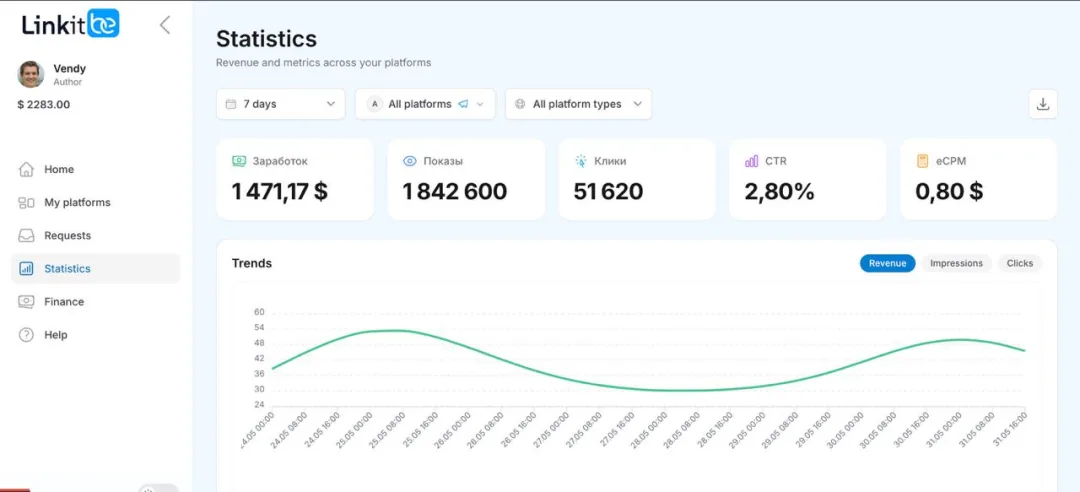The height and width of the screenshot is (492, 1080).
Task: Select Statistics in sidebar
Action: 95,269
